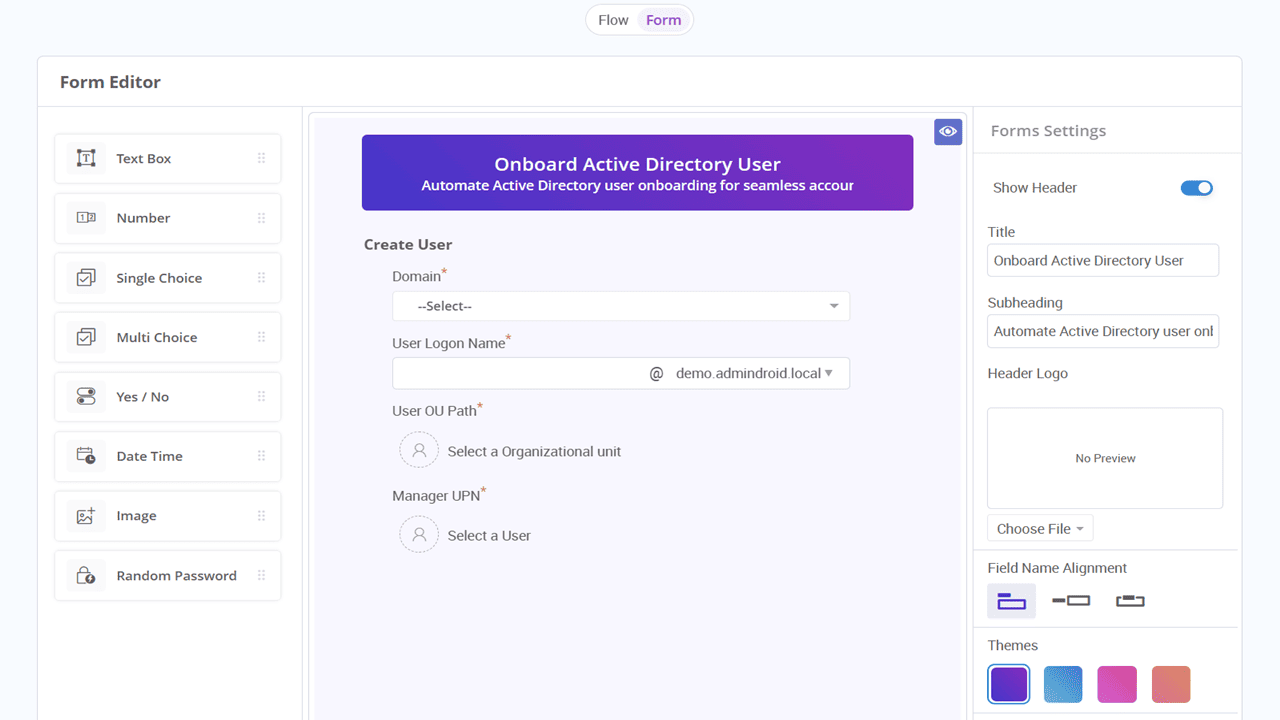The width and height of the screenshot is (1280, 720).
Task: Select the Random Password field icon
Action: 86,575
